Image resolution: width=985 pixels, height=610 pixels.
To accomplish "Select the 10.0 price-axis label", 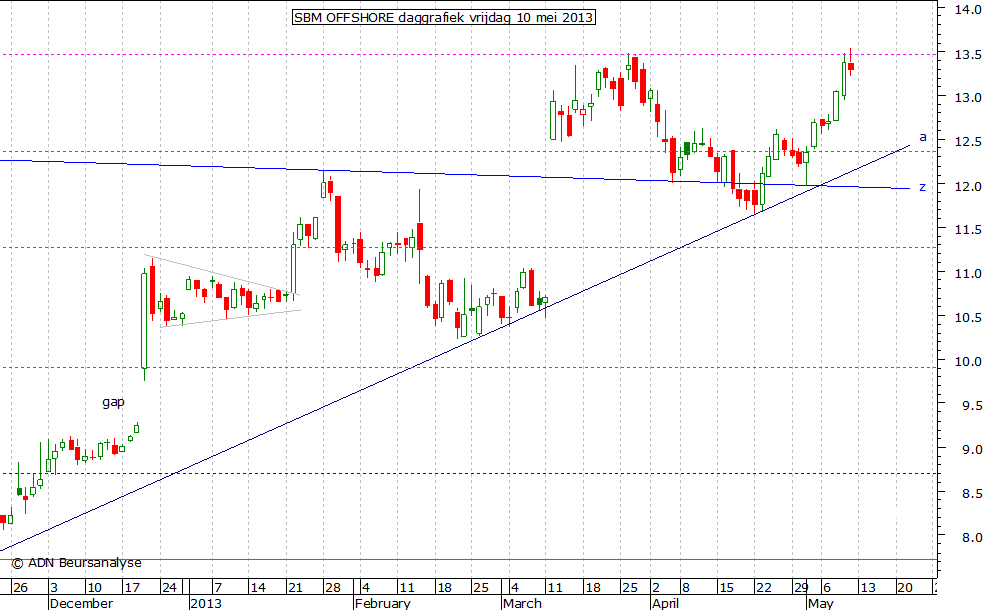I will (x=969, y=362).
